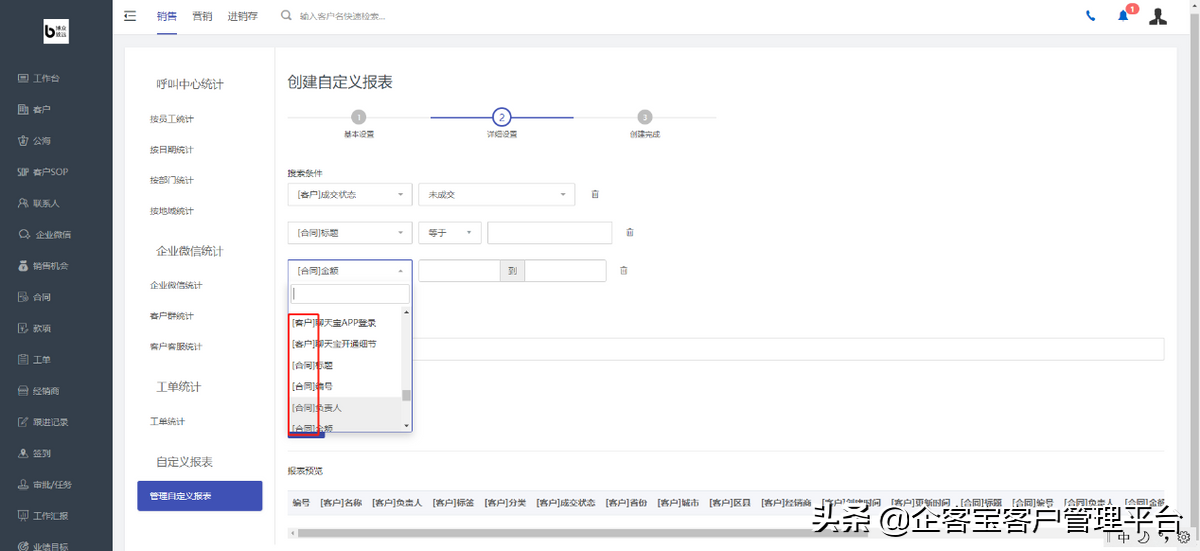Switch to the 进销存 top tab
This screenshot has width=1200, height=551.
coord(242,16)
